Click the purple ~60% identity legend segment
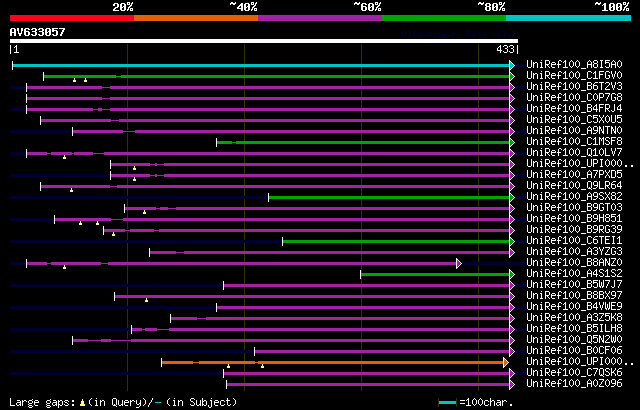Viewport: 640px width, 410px height. [320, 18]
